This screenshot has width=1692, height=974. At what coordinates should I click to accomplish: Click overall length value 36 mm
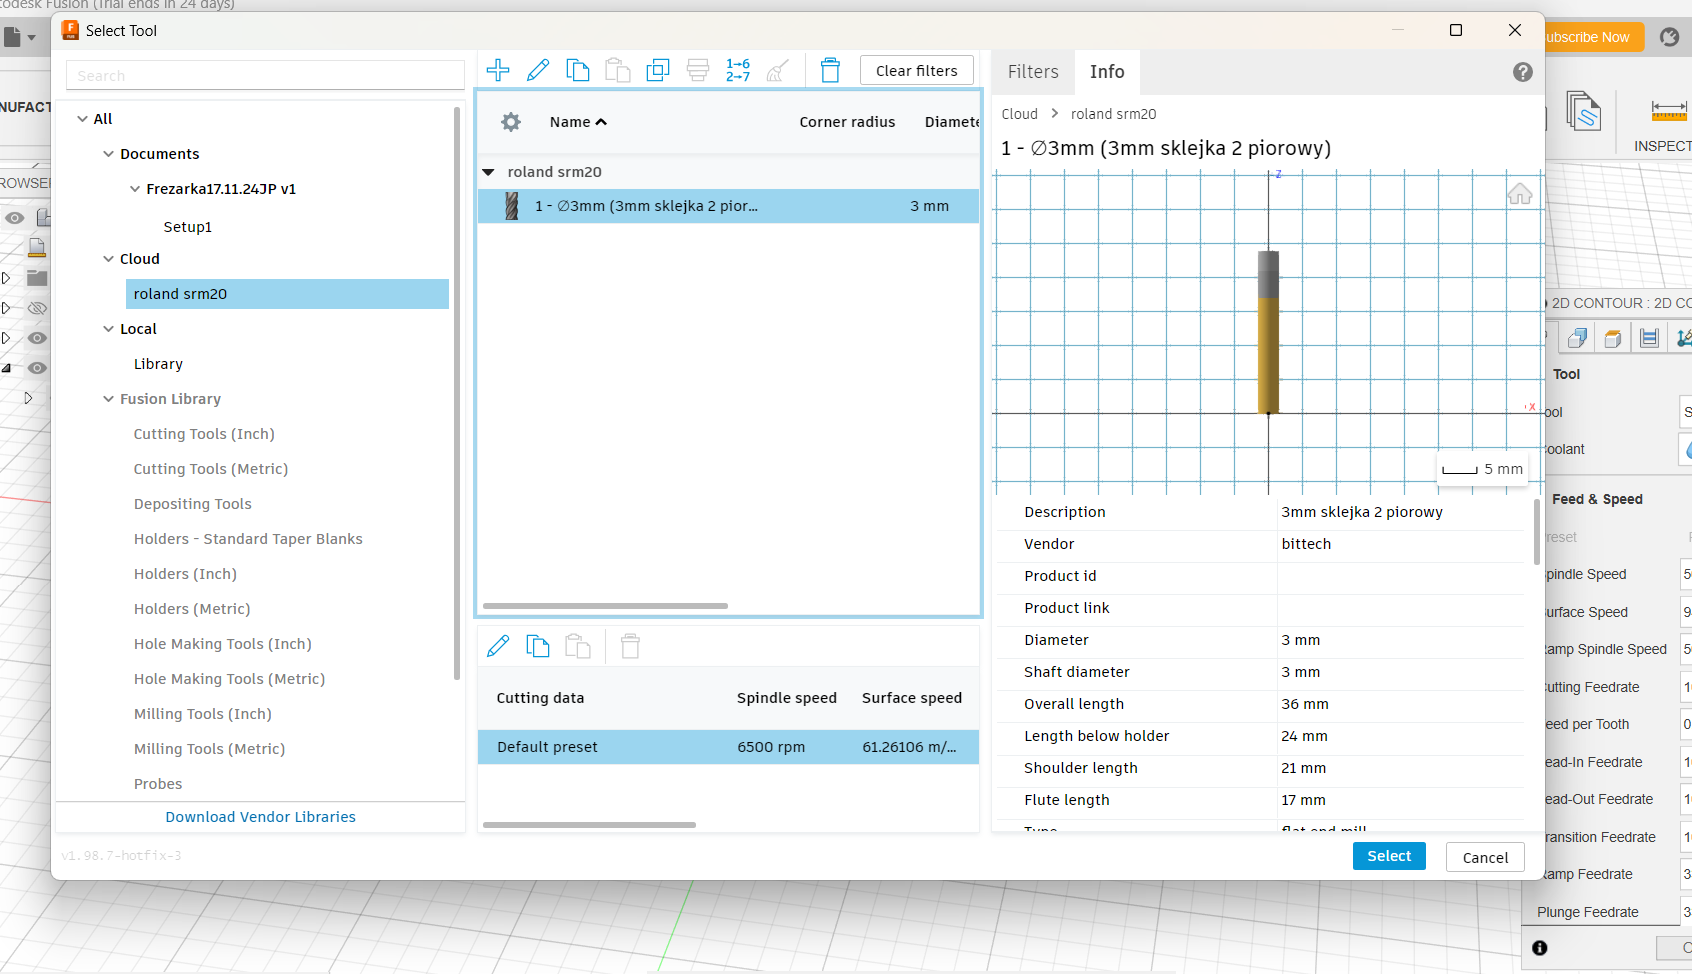pyautogui.click(x=1305, y=704)
